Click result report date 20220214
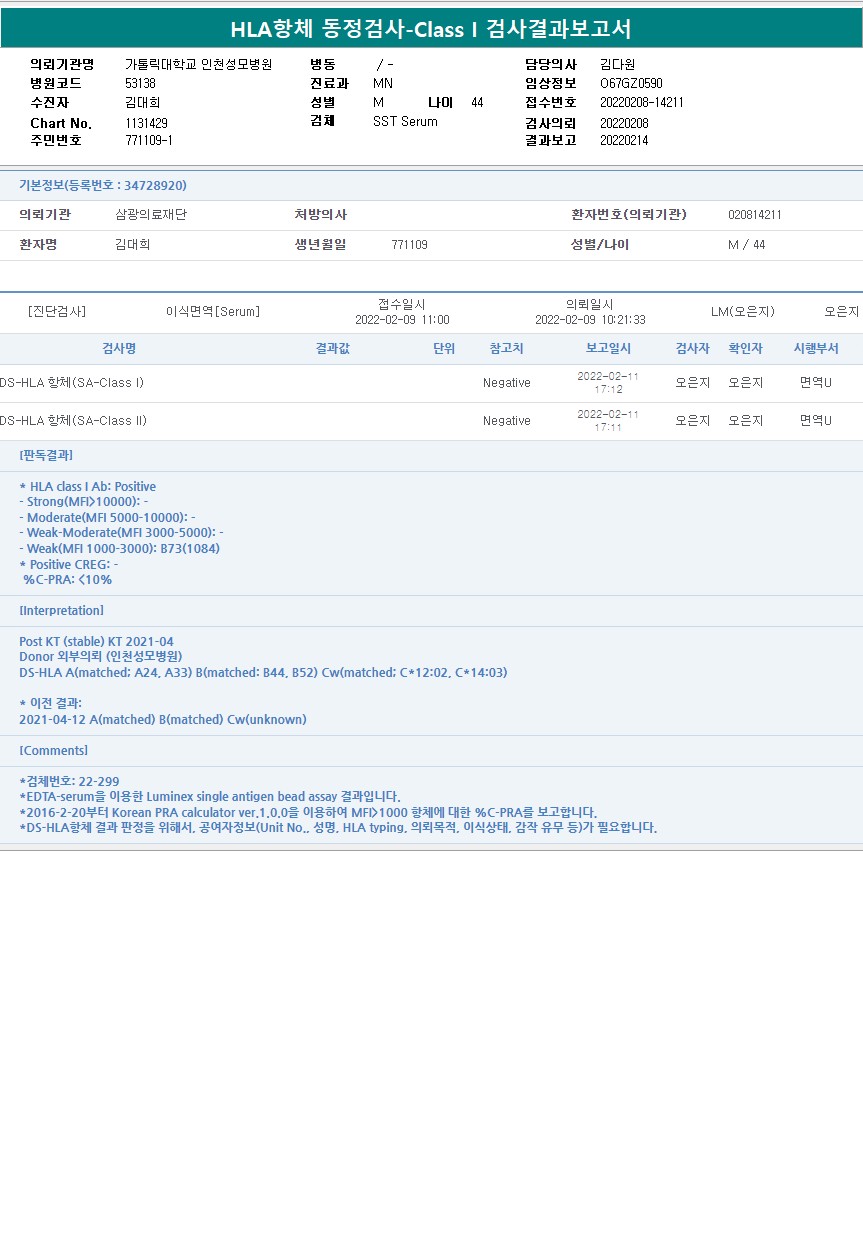Viewport: 863px width, 1240px height. click(x=624, y=141)
